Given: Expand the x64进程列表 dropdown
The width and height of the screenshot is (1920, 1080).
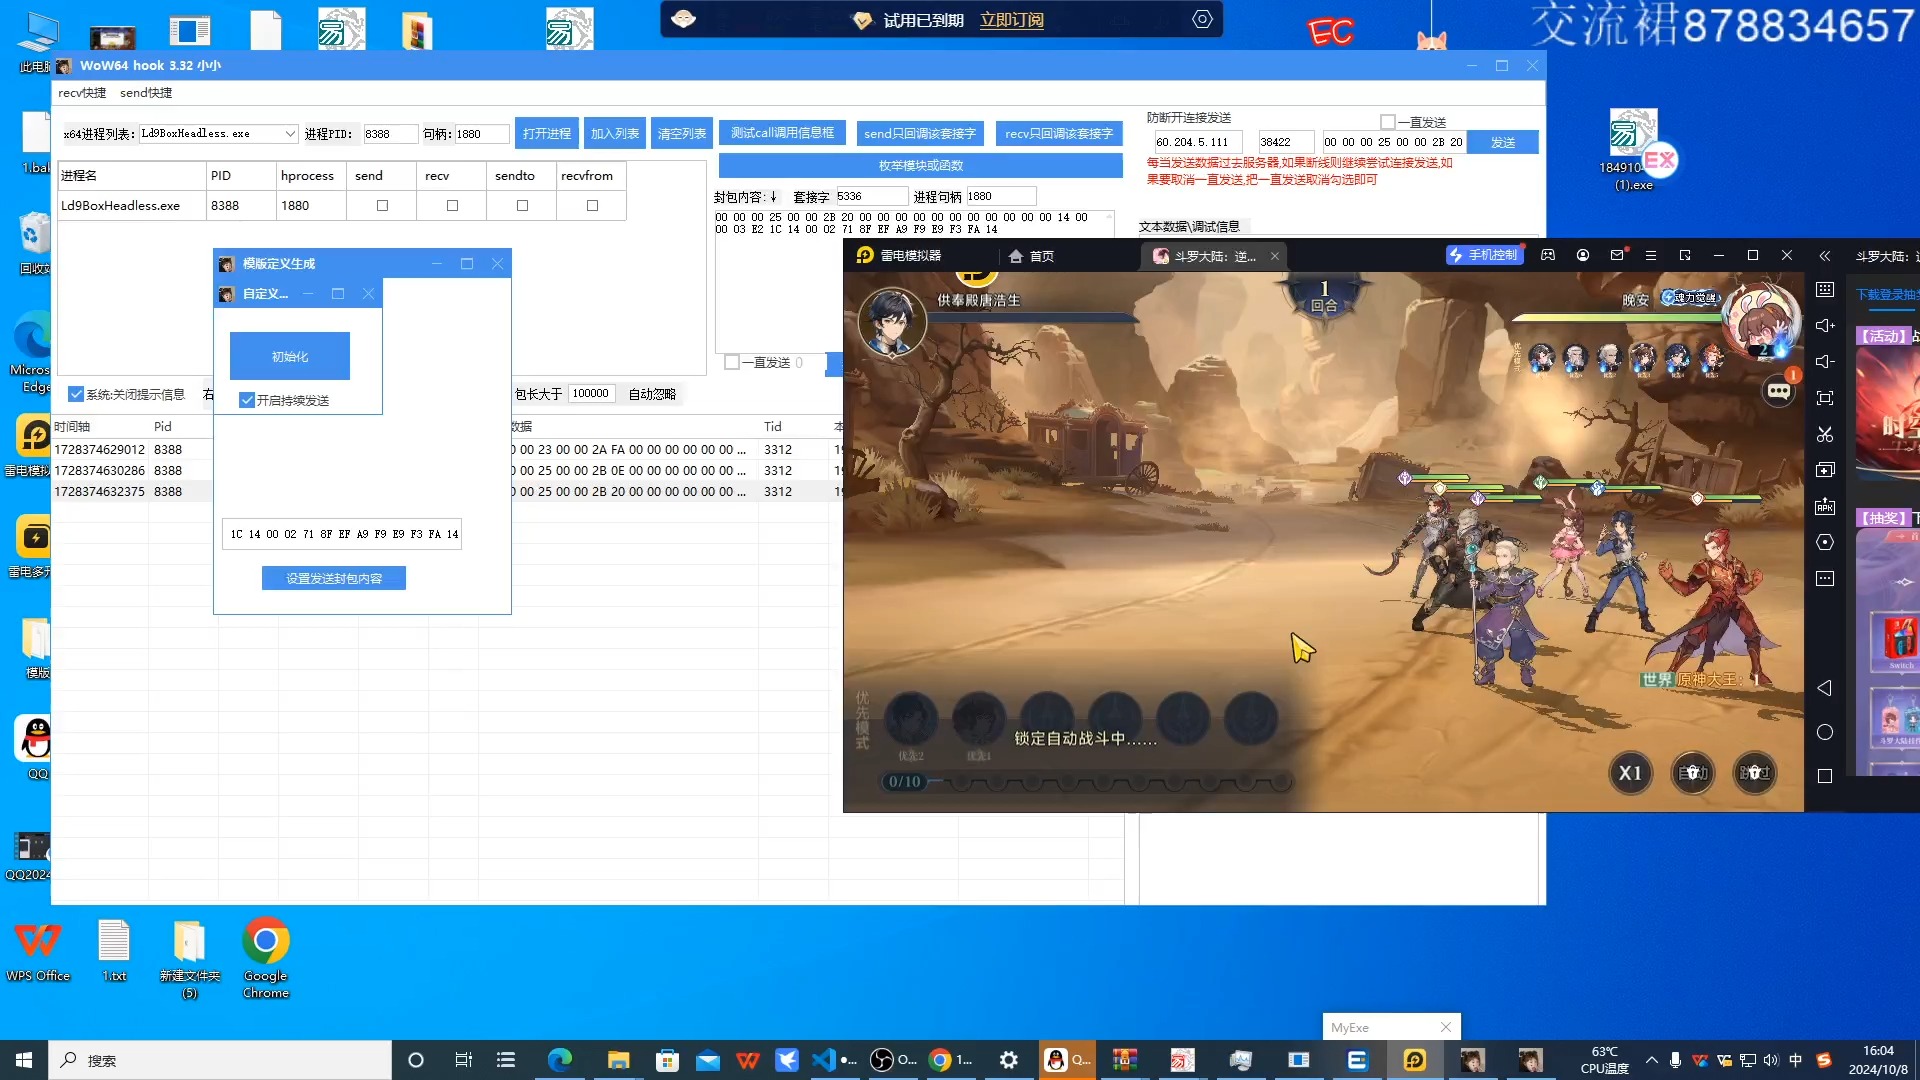Looking at the screenshot, I should 290,134.
